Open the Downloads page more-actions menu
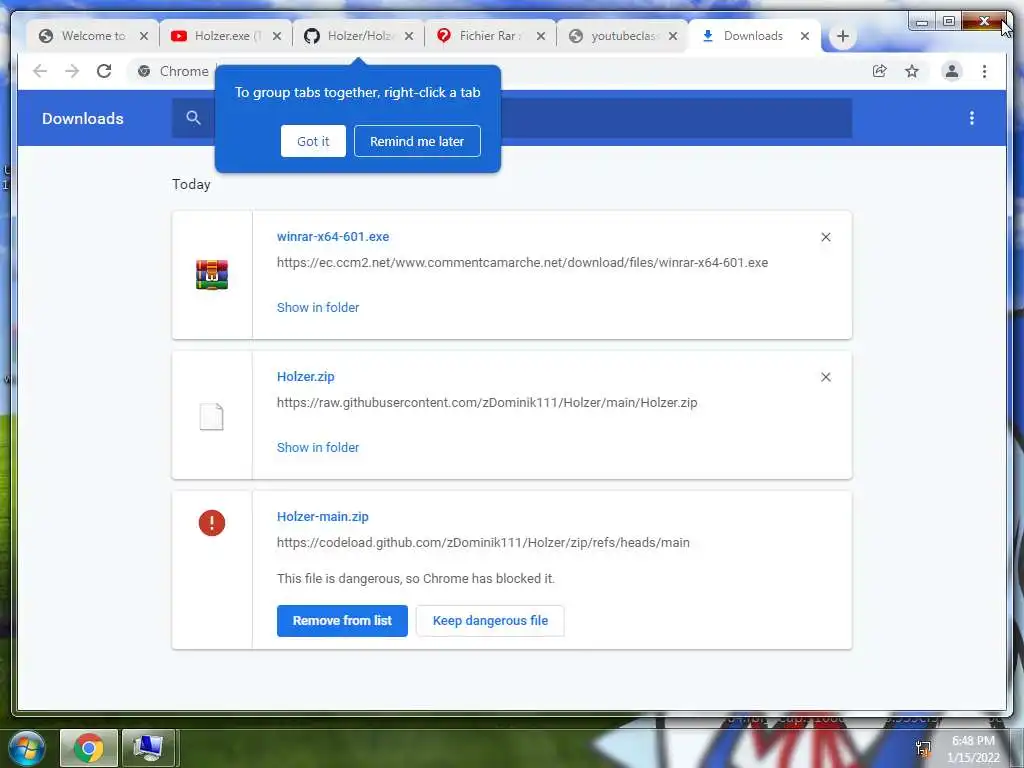This screenshot has height=768, width=1024. click(972, 118)
